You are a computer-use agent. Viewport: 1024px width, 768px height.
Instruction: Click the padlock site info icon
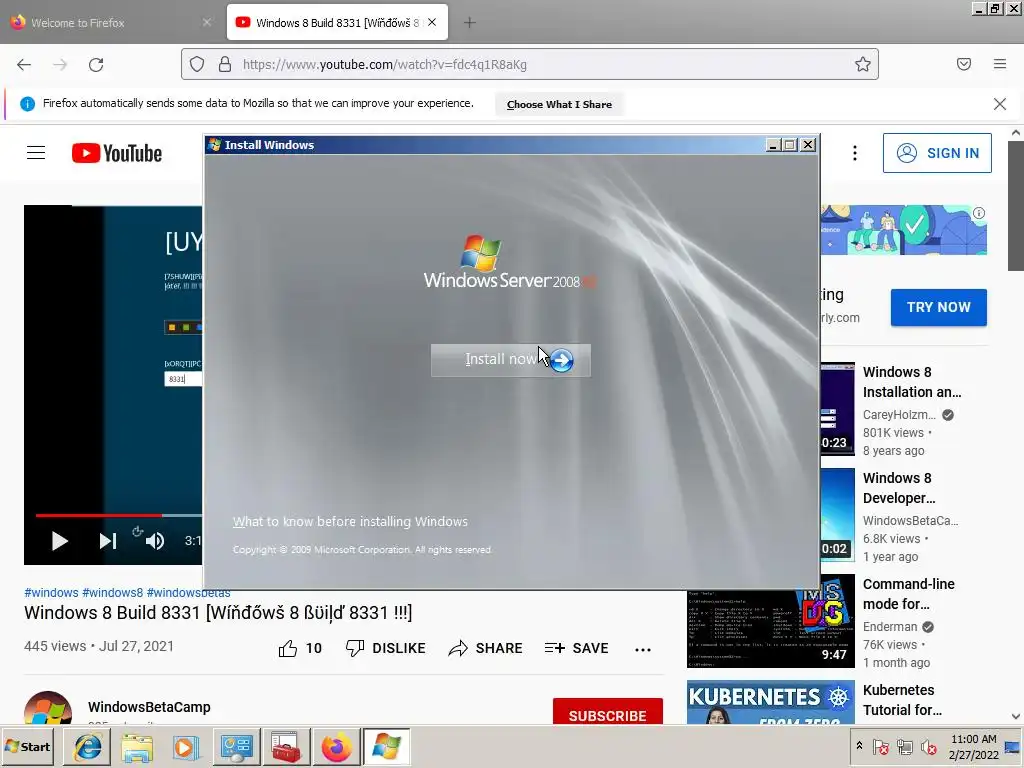(225, 64)
